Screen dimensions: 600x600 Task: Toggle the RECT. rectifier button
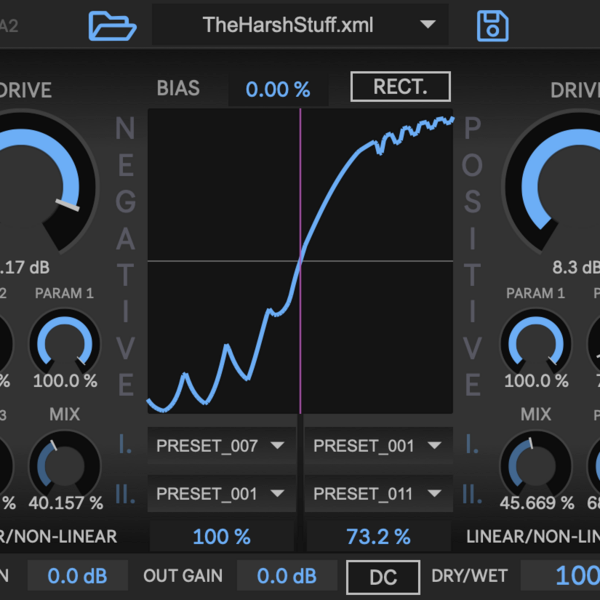[x=400, y=87]
